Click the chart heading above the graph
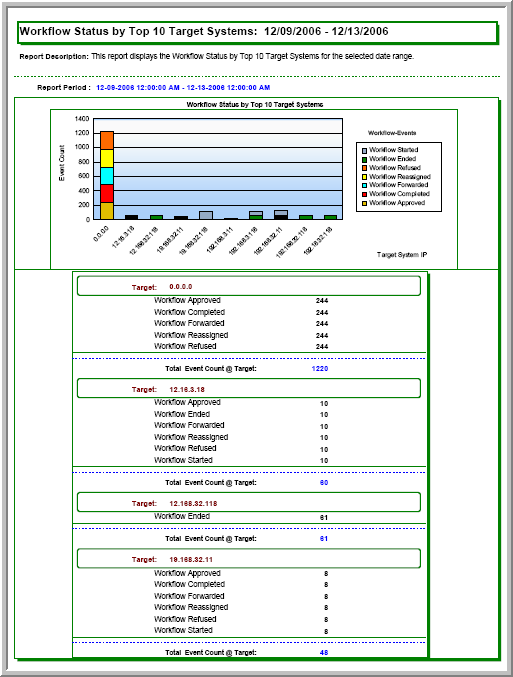The width and height of the screenshot is (513, 677). click(x=255, y=104)
